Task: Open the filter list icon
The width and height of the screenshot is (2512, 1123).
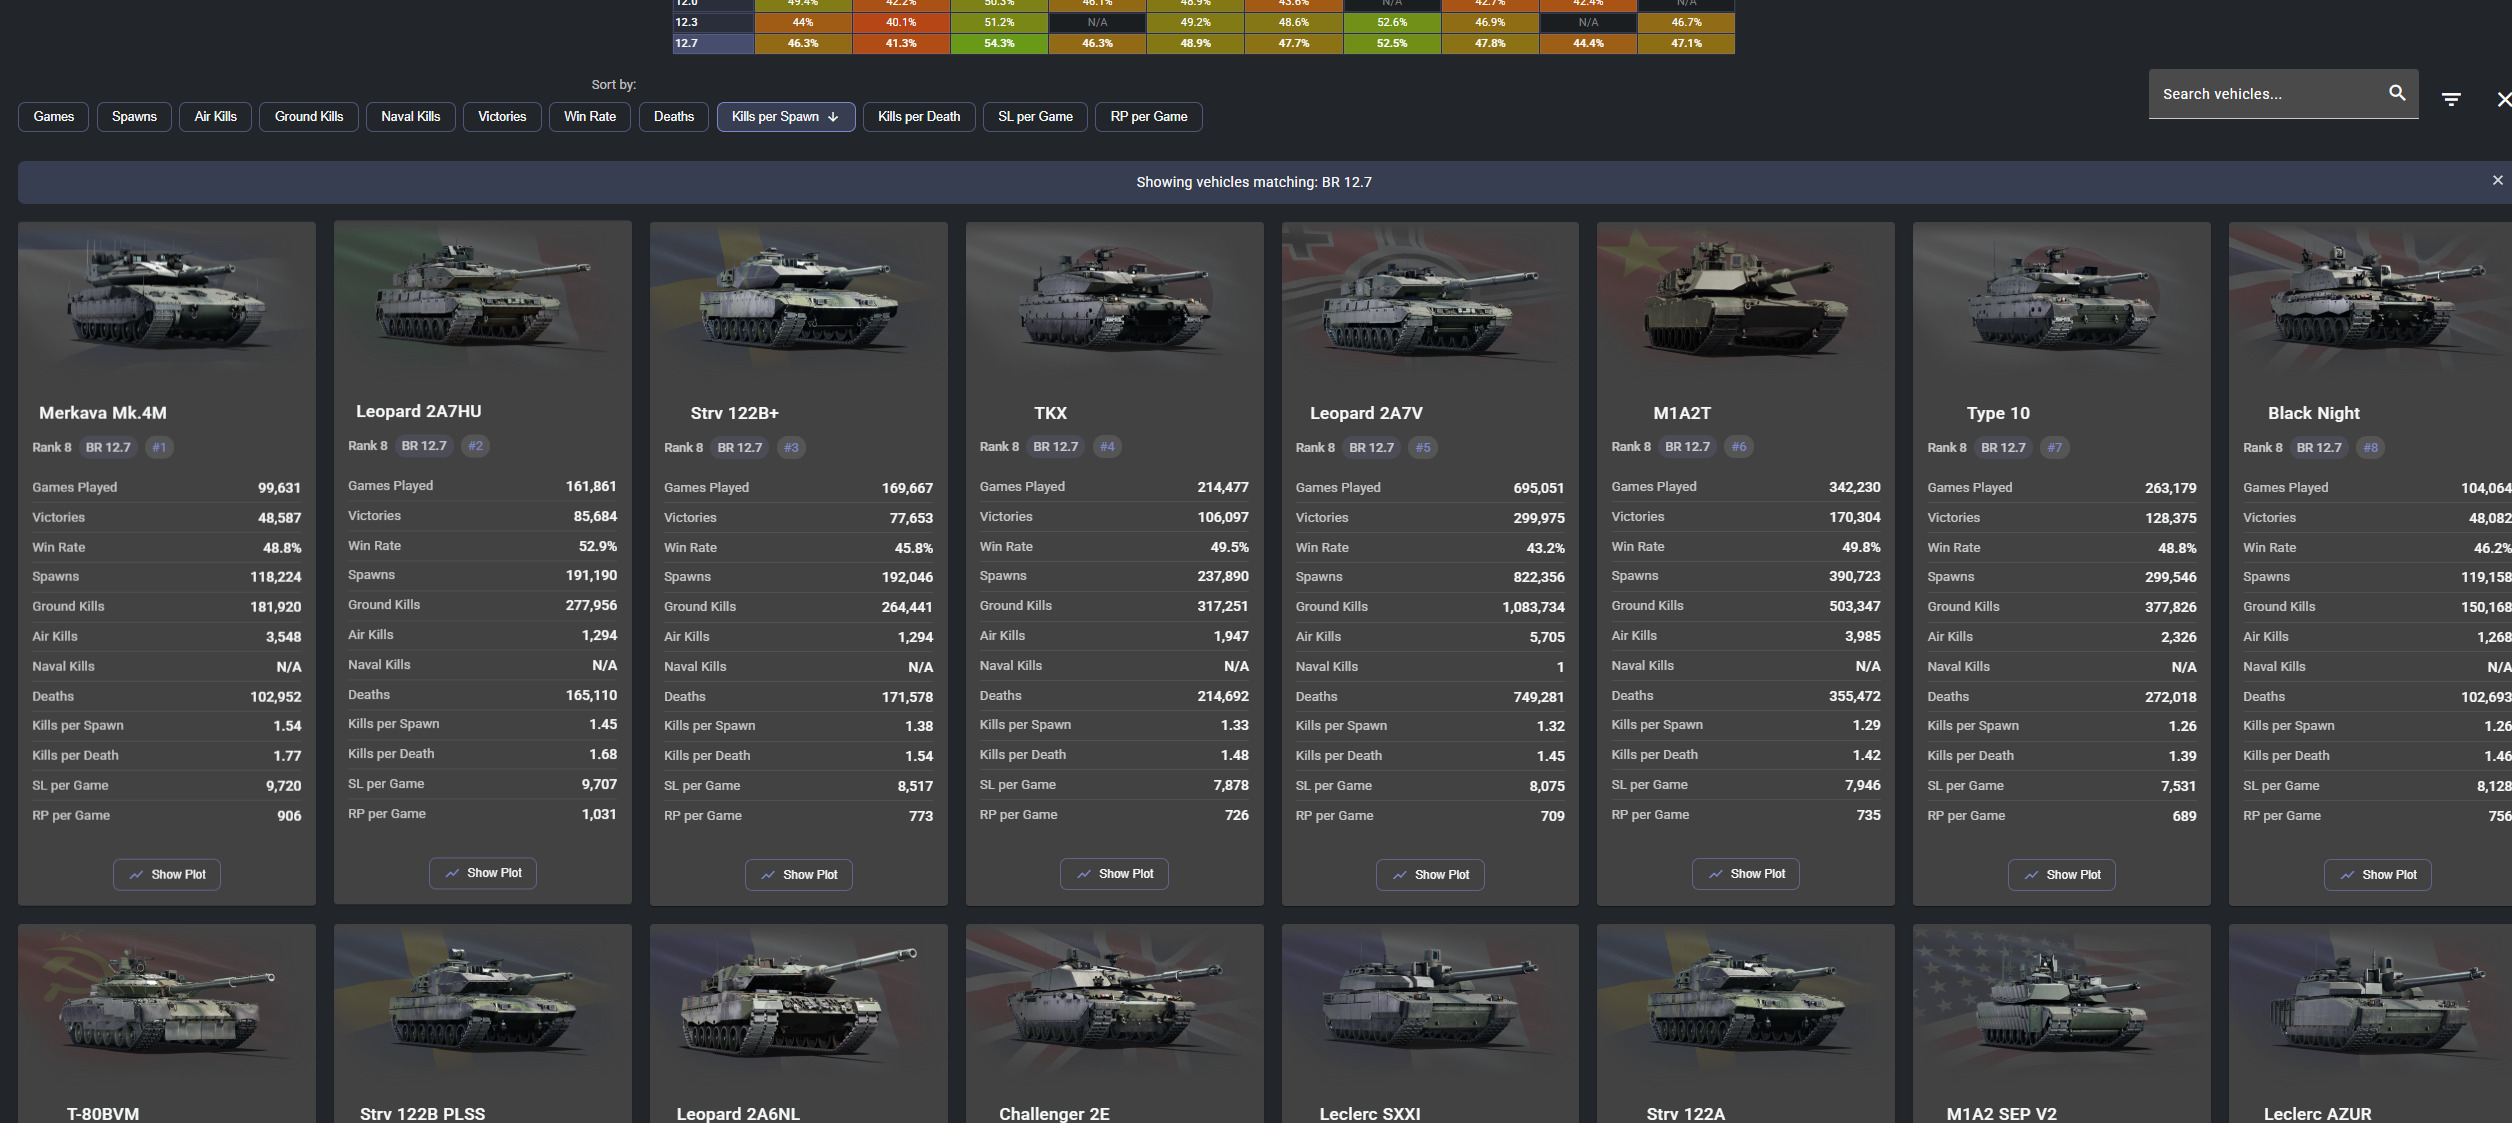Action: [x=2451, y=99]
